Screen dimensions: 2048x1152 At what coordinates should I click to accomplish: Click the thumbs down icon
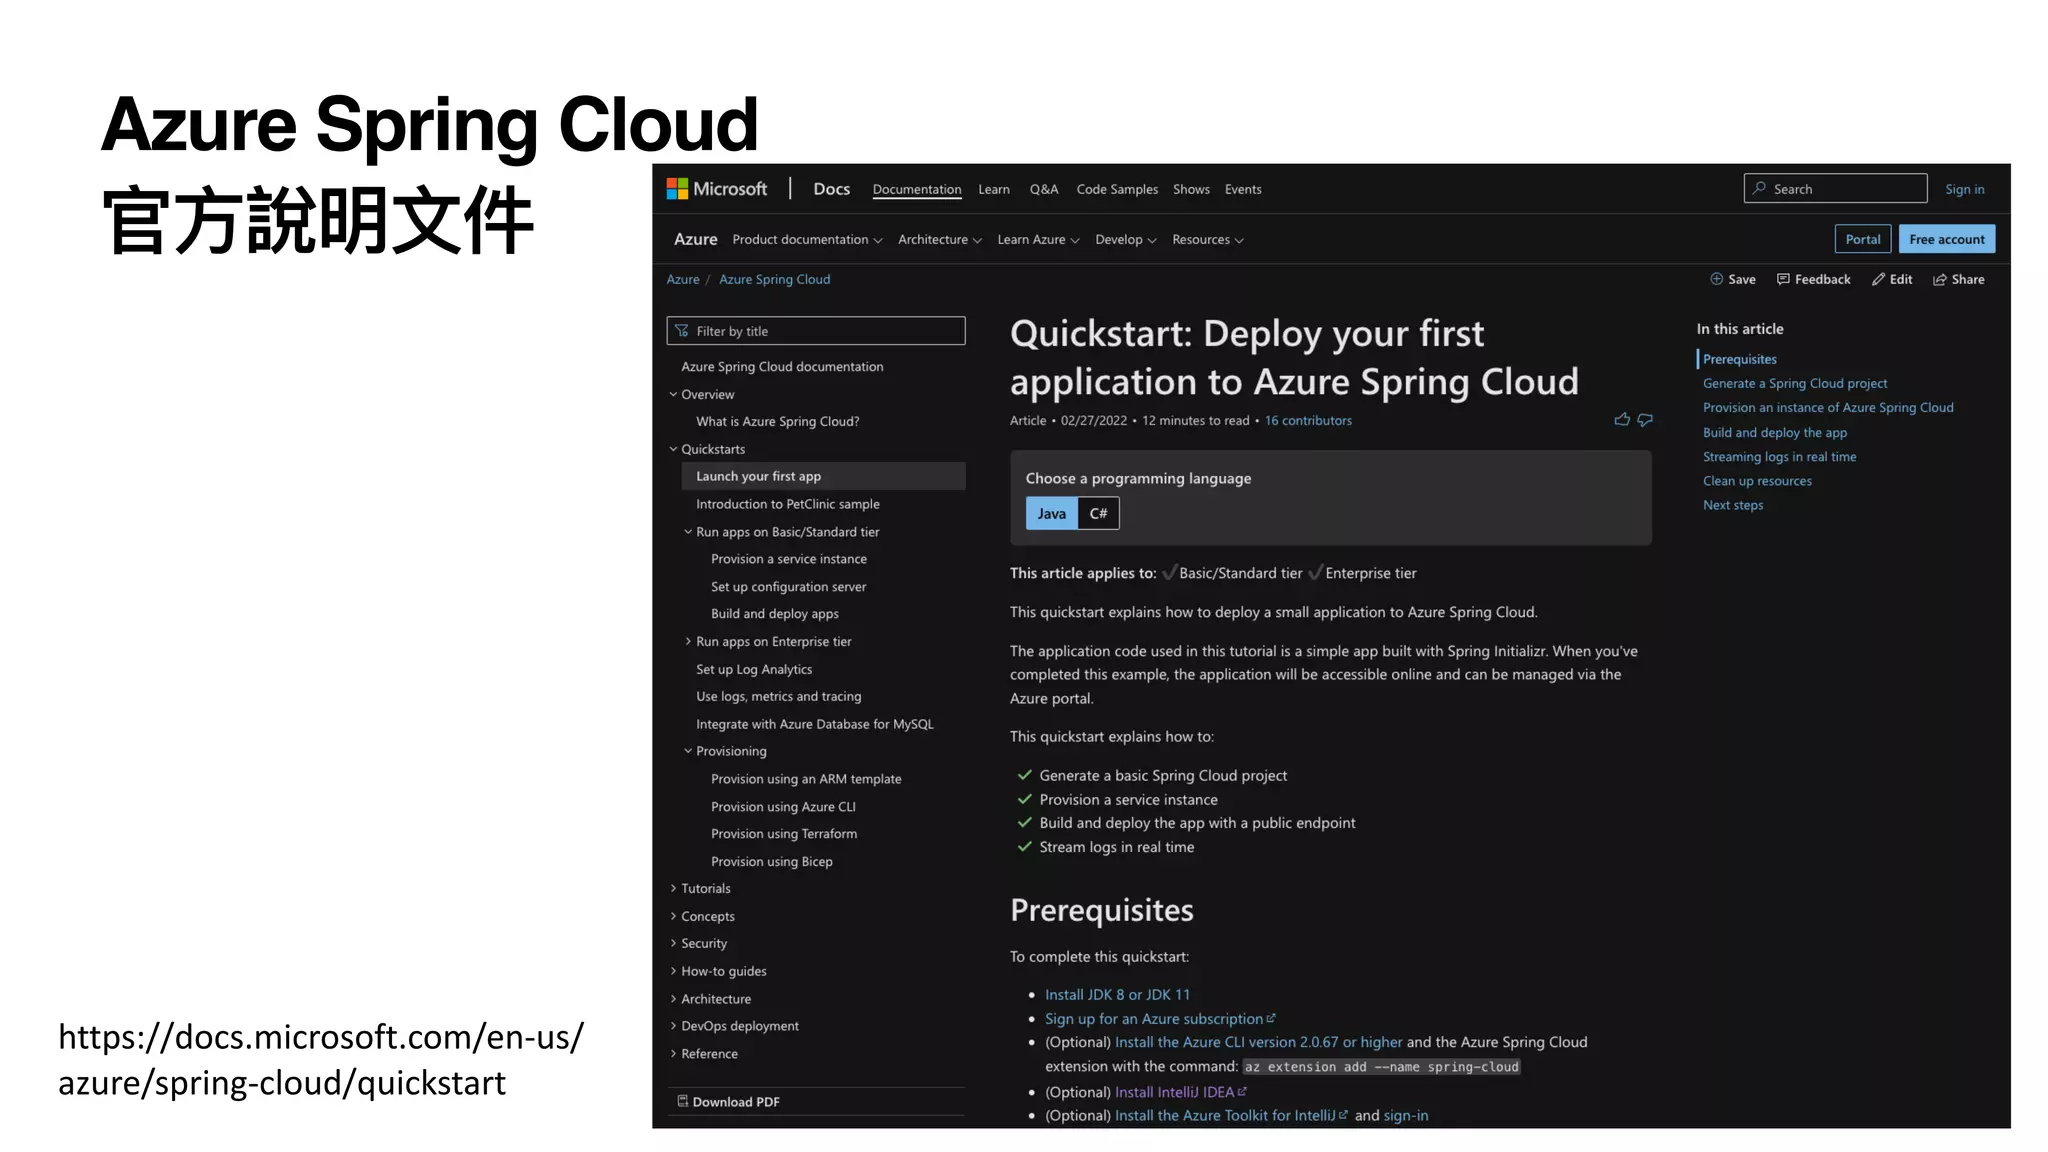[1645, 420]
